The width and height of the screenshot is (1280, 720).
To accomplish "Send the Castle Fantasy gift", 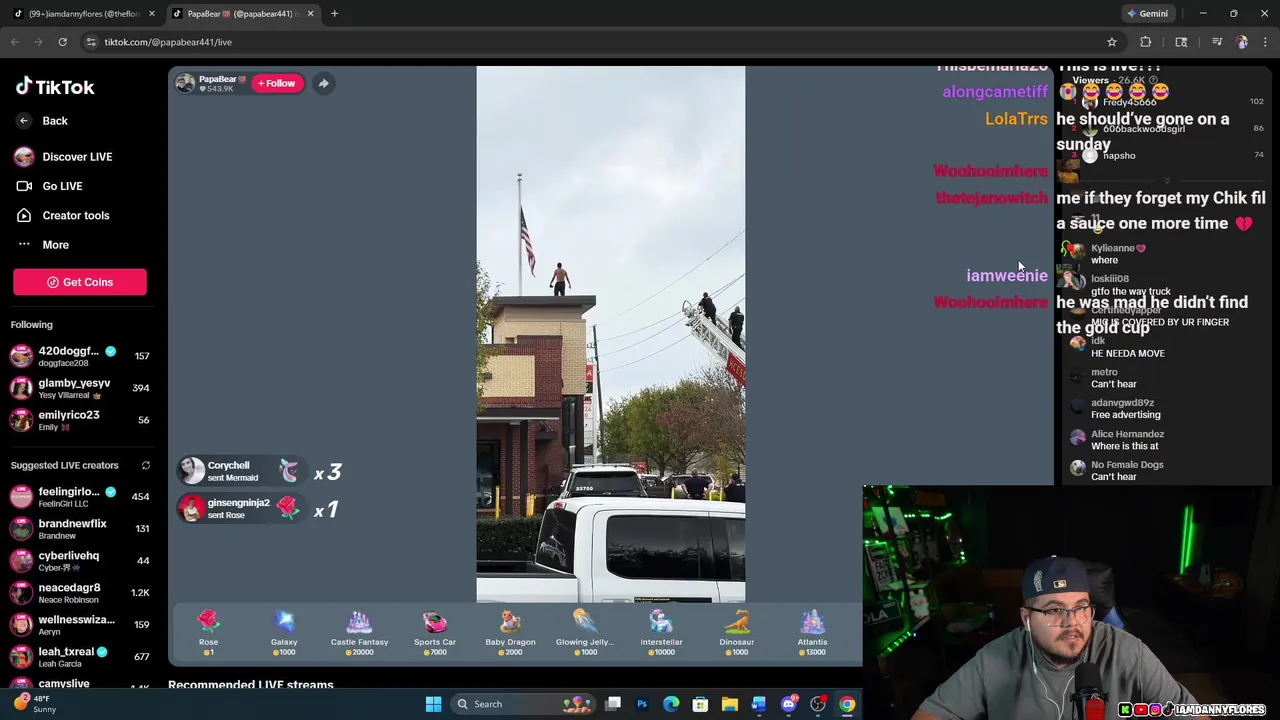I will tap(359, 632).
